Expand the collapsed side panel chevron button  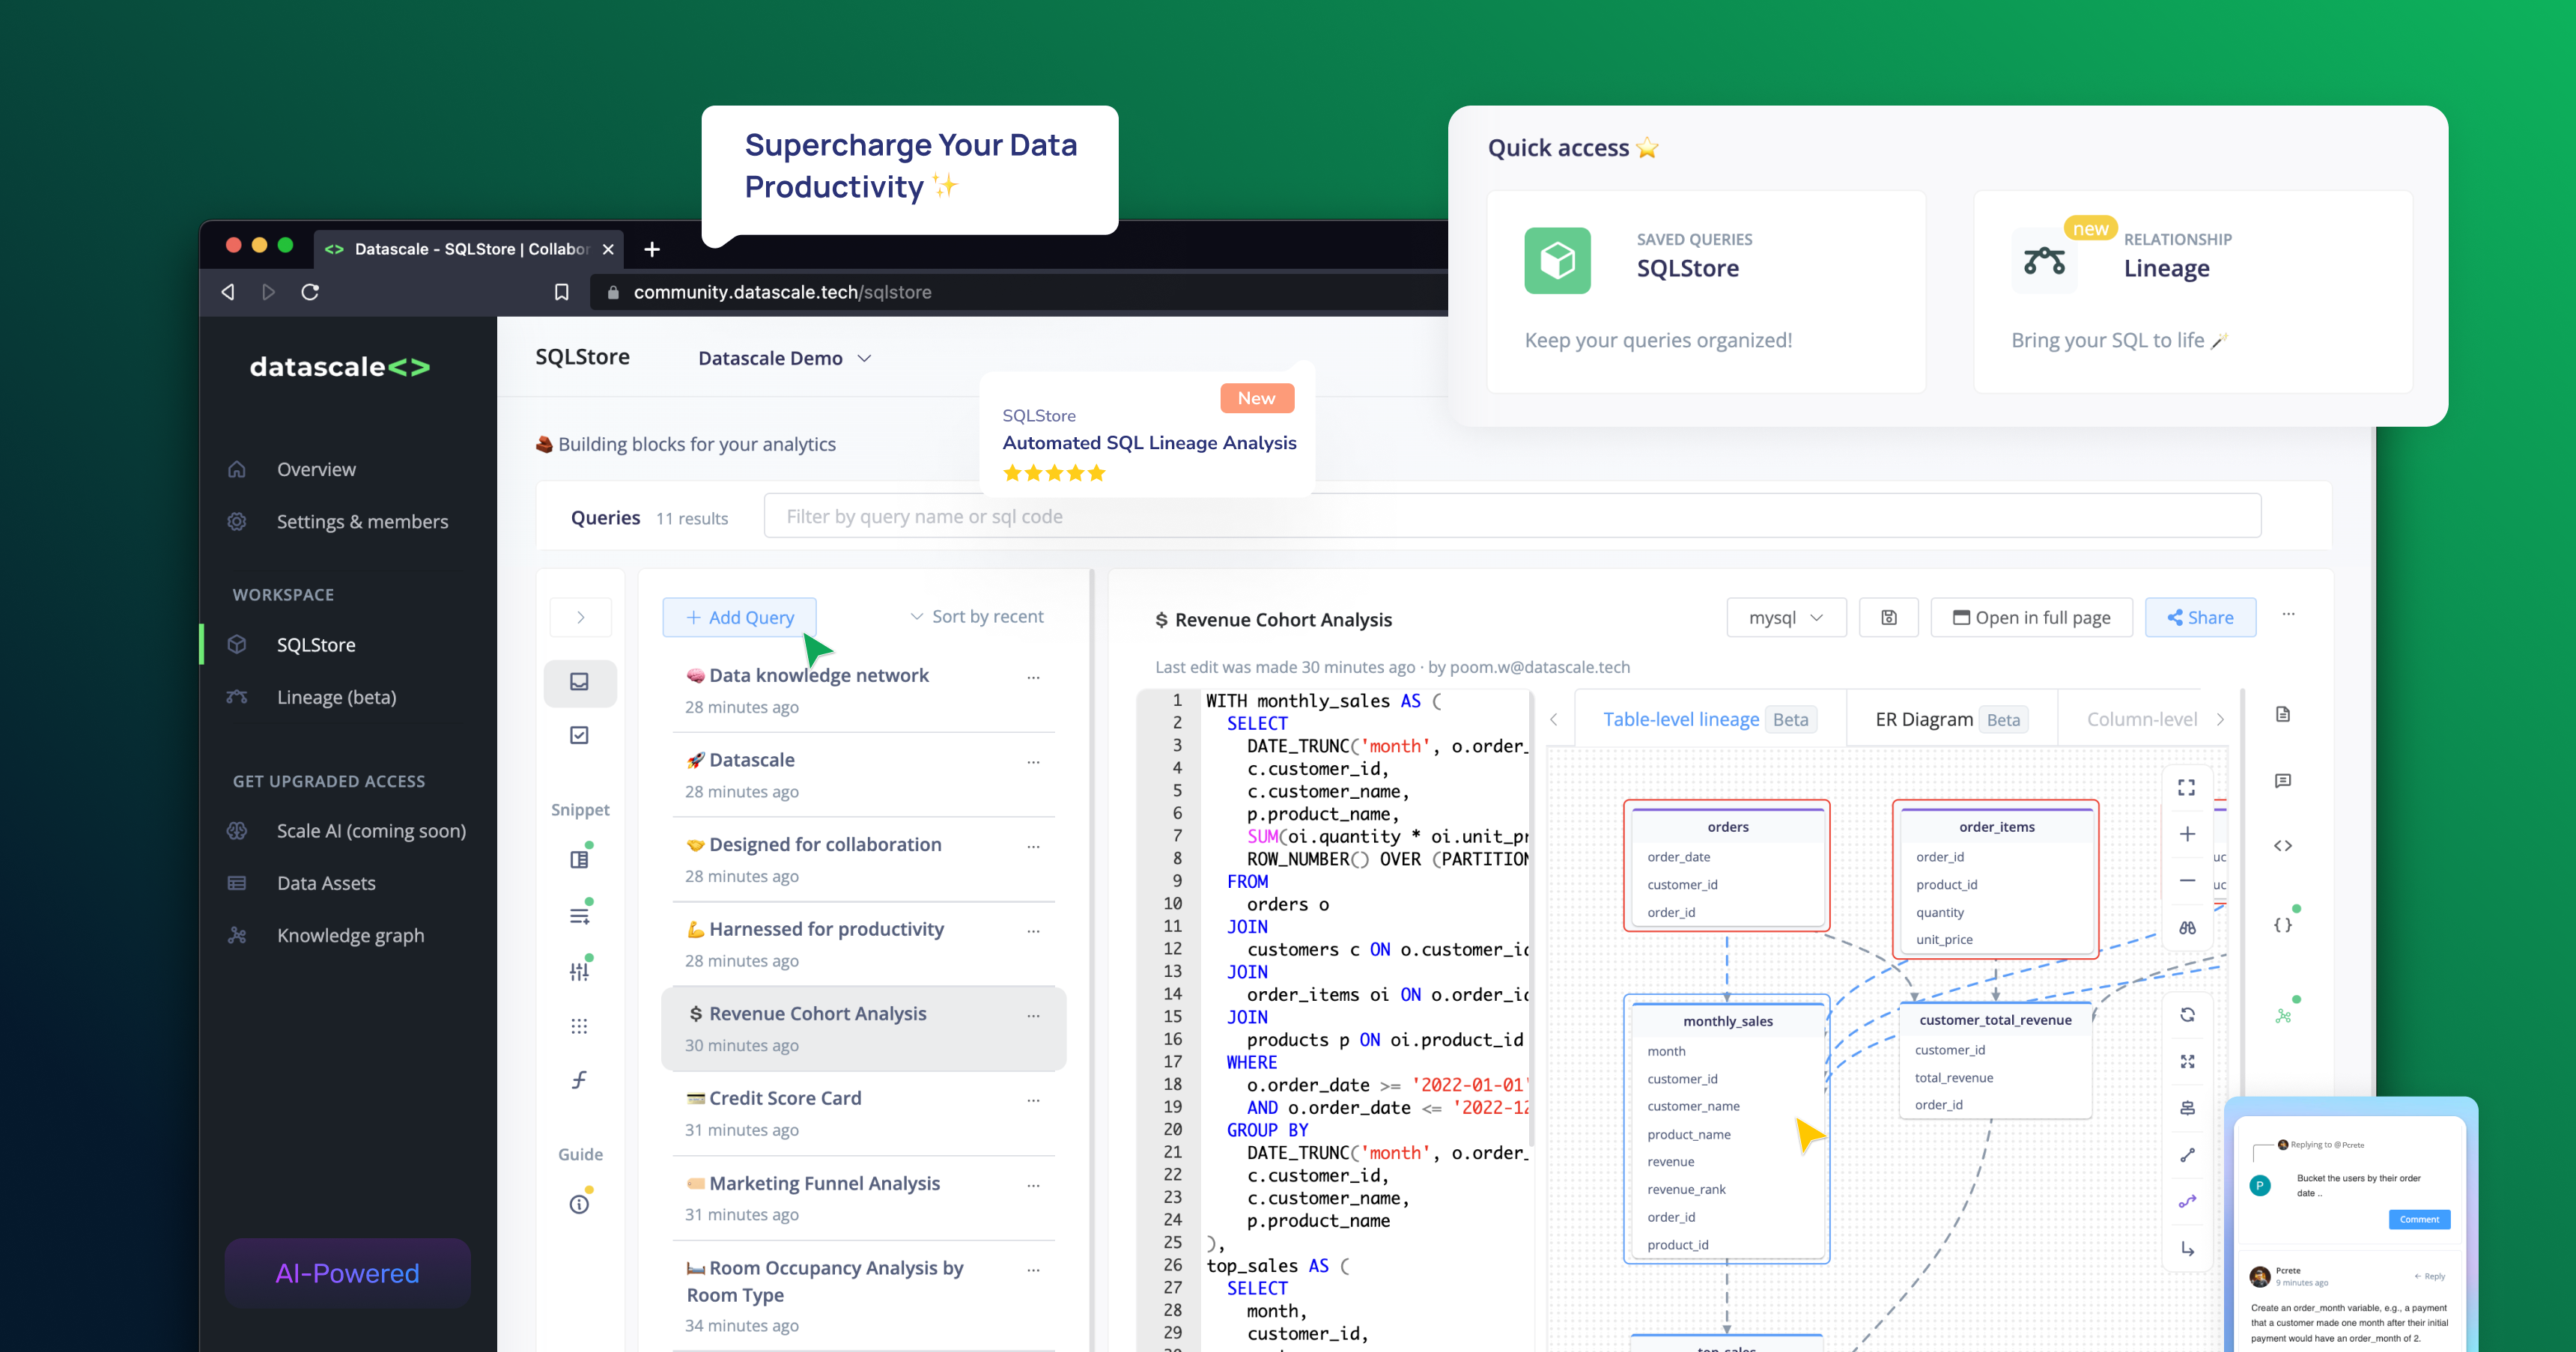click(x=580, y=617)
